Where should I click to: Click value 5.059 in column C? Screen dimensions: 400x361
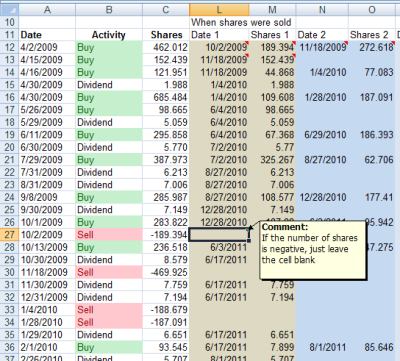[x=166, y=122]
